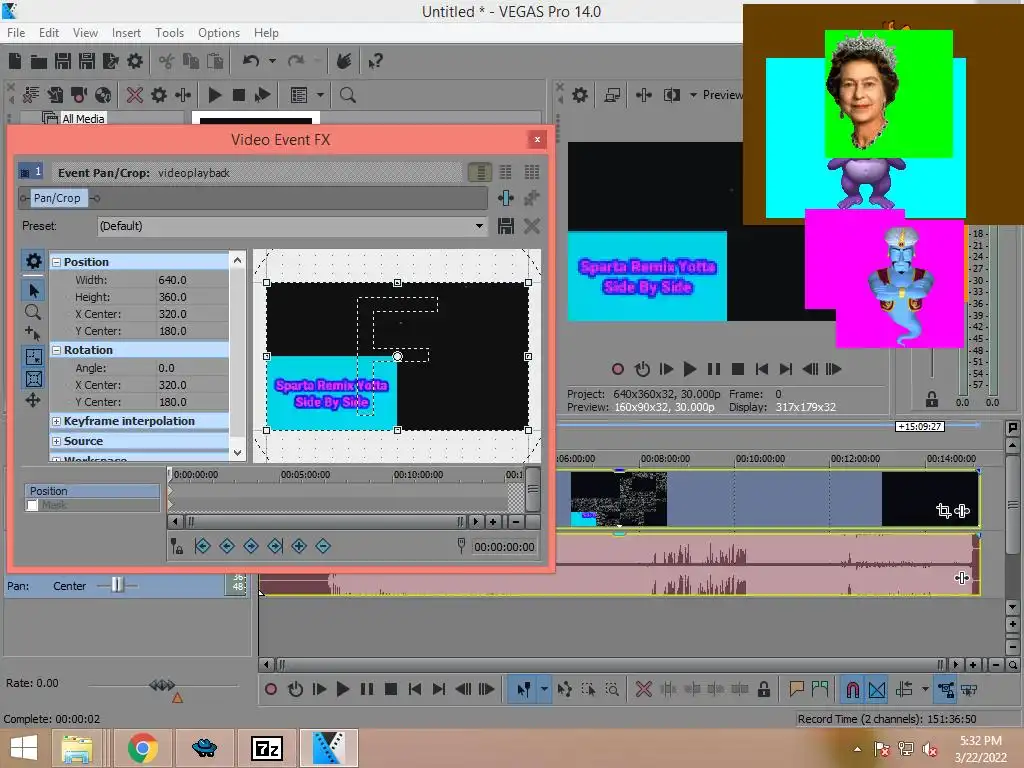The height and width of the screenshot is (768, 1024).
Task: Select the Normal Edit arrow tool in Pan/Crop
Action: [x=33, y=290]
